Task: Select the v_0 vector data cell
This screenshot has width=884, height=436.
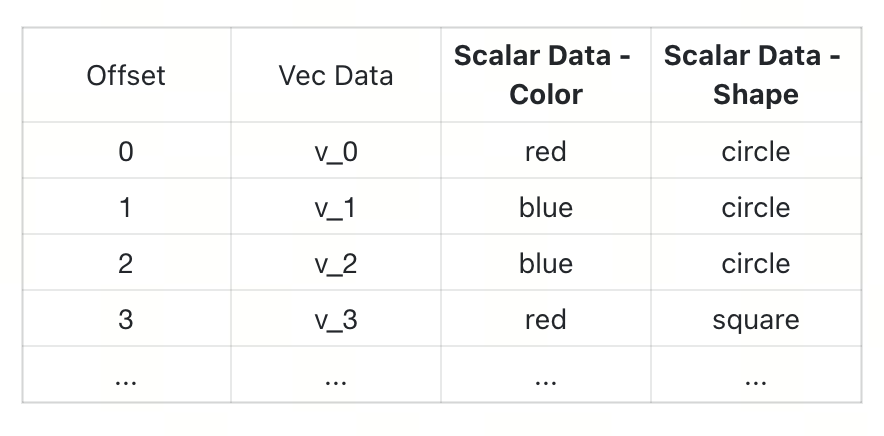Action: (x=335, y=151)
